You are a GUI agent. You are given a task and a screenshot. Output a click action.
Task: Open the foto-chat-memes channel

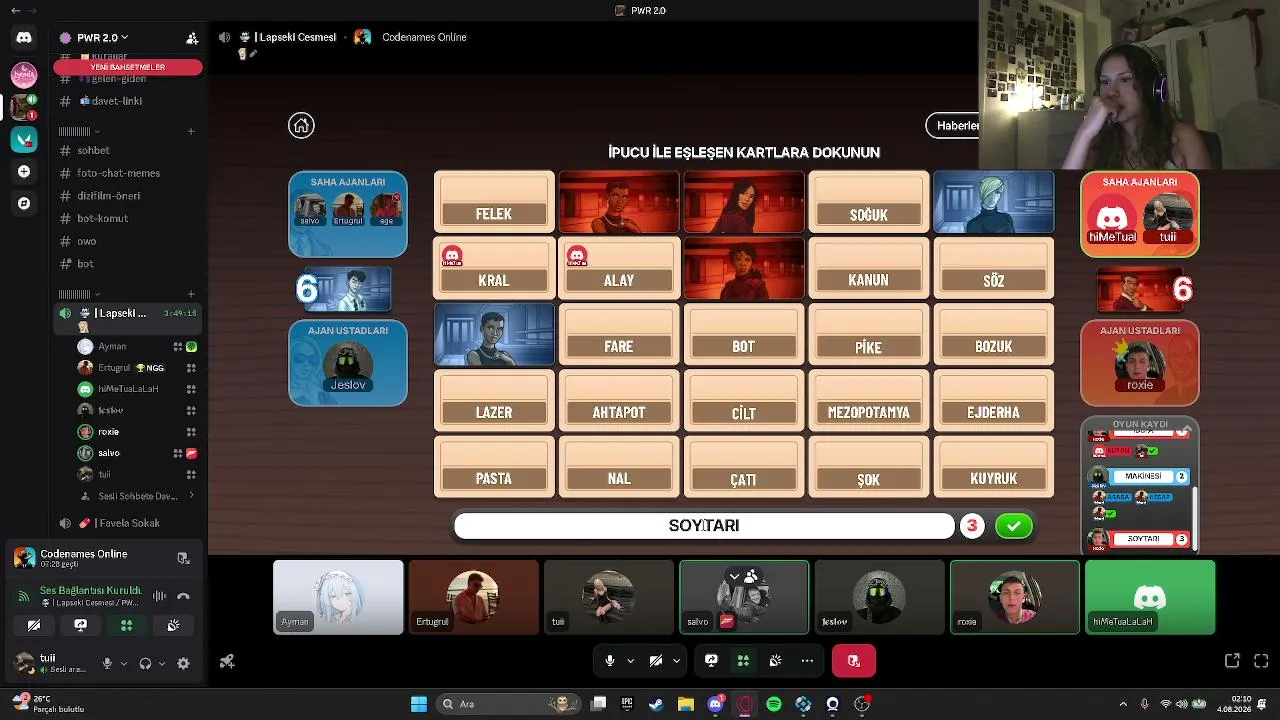click(118, 173)
